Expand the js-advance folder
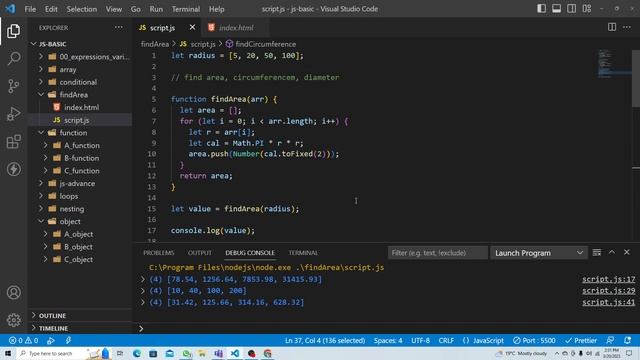The height and width of the screenshot is (360, 640). point(80,183)
